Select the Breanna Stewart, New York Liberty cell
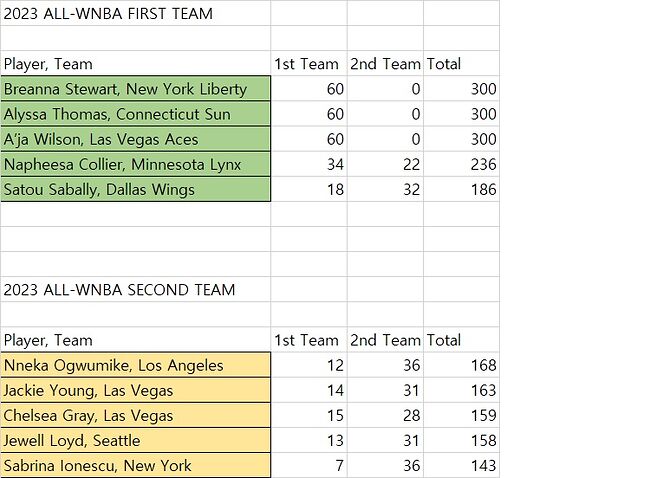 click(x=135, y=89)
